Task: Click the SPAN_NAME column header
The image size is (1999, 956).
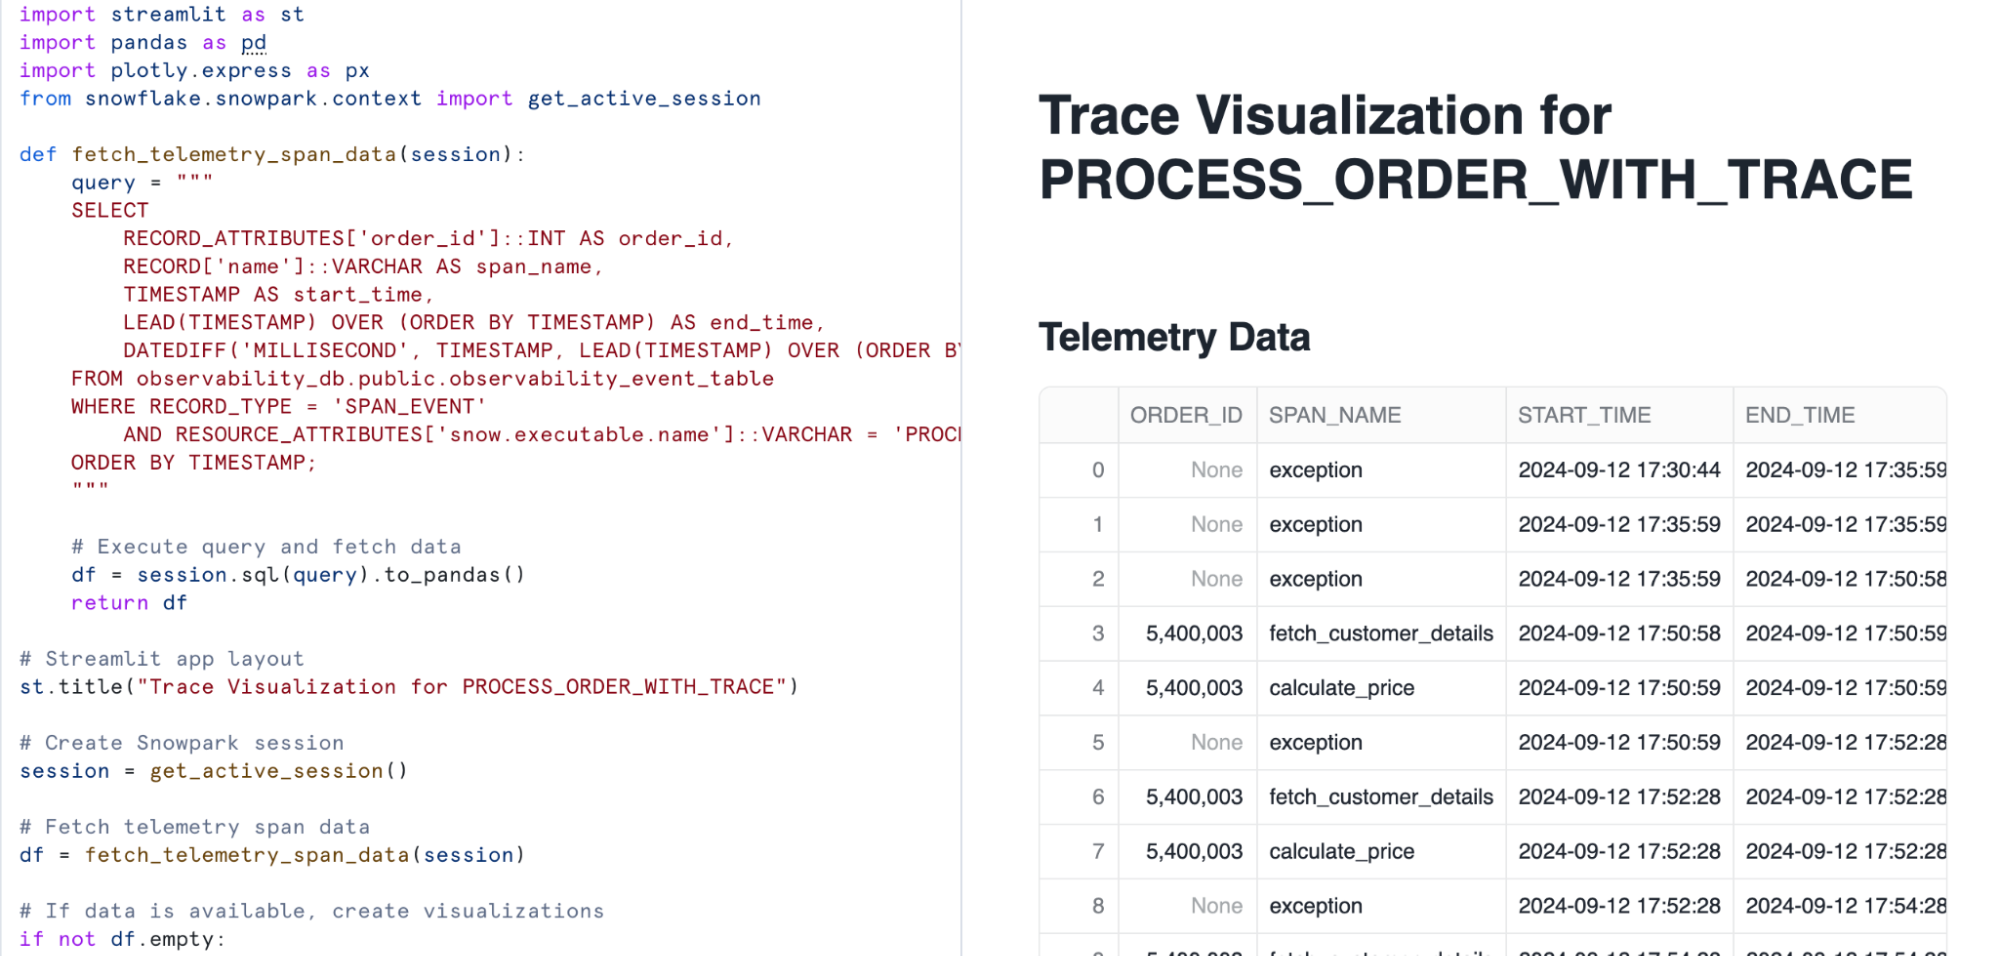Action: [x=1335, y=415]
